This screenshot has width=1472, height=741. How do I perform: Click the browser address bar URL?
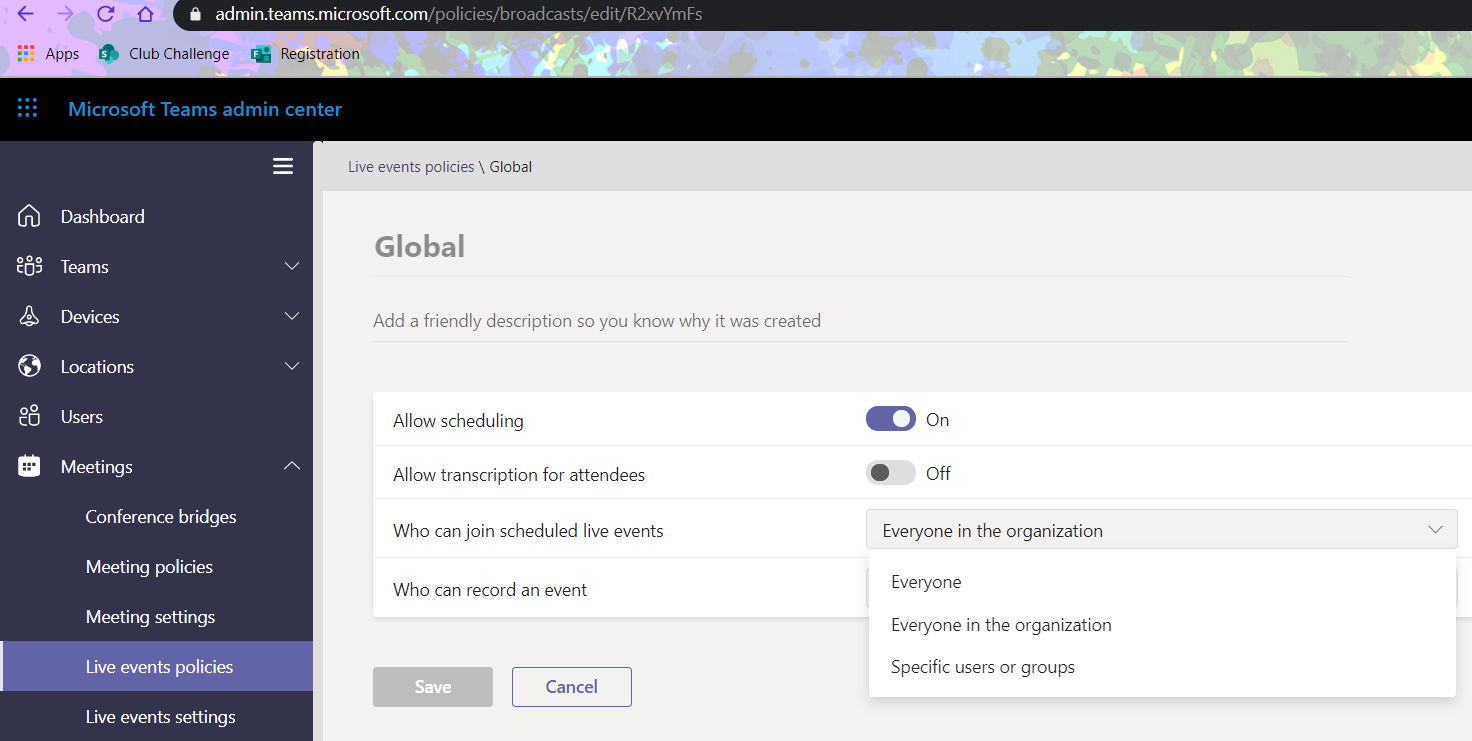tap(459, 15)
